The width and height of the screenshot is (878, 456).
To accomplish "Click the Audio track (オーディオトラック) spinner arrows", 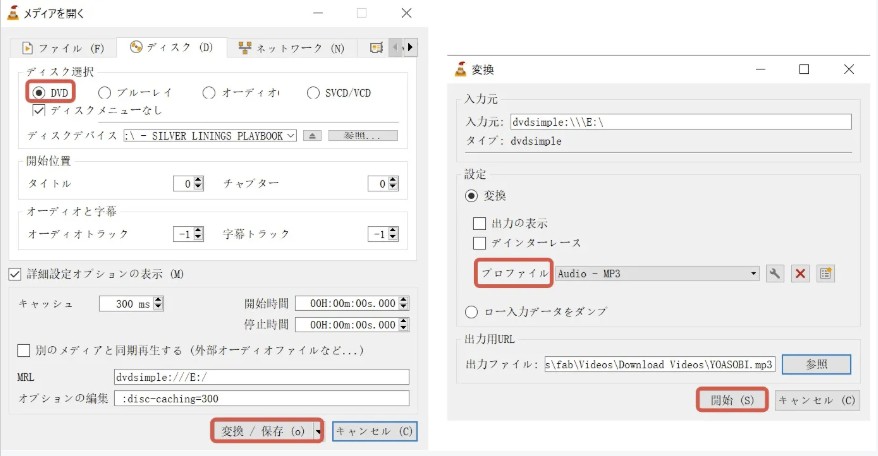I will pos(198,234).
